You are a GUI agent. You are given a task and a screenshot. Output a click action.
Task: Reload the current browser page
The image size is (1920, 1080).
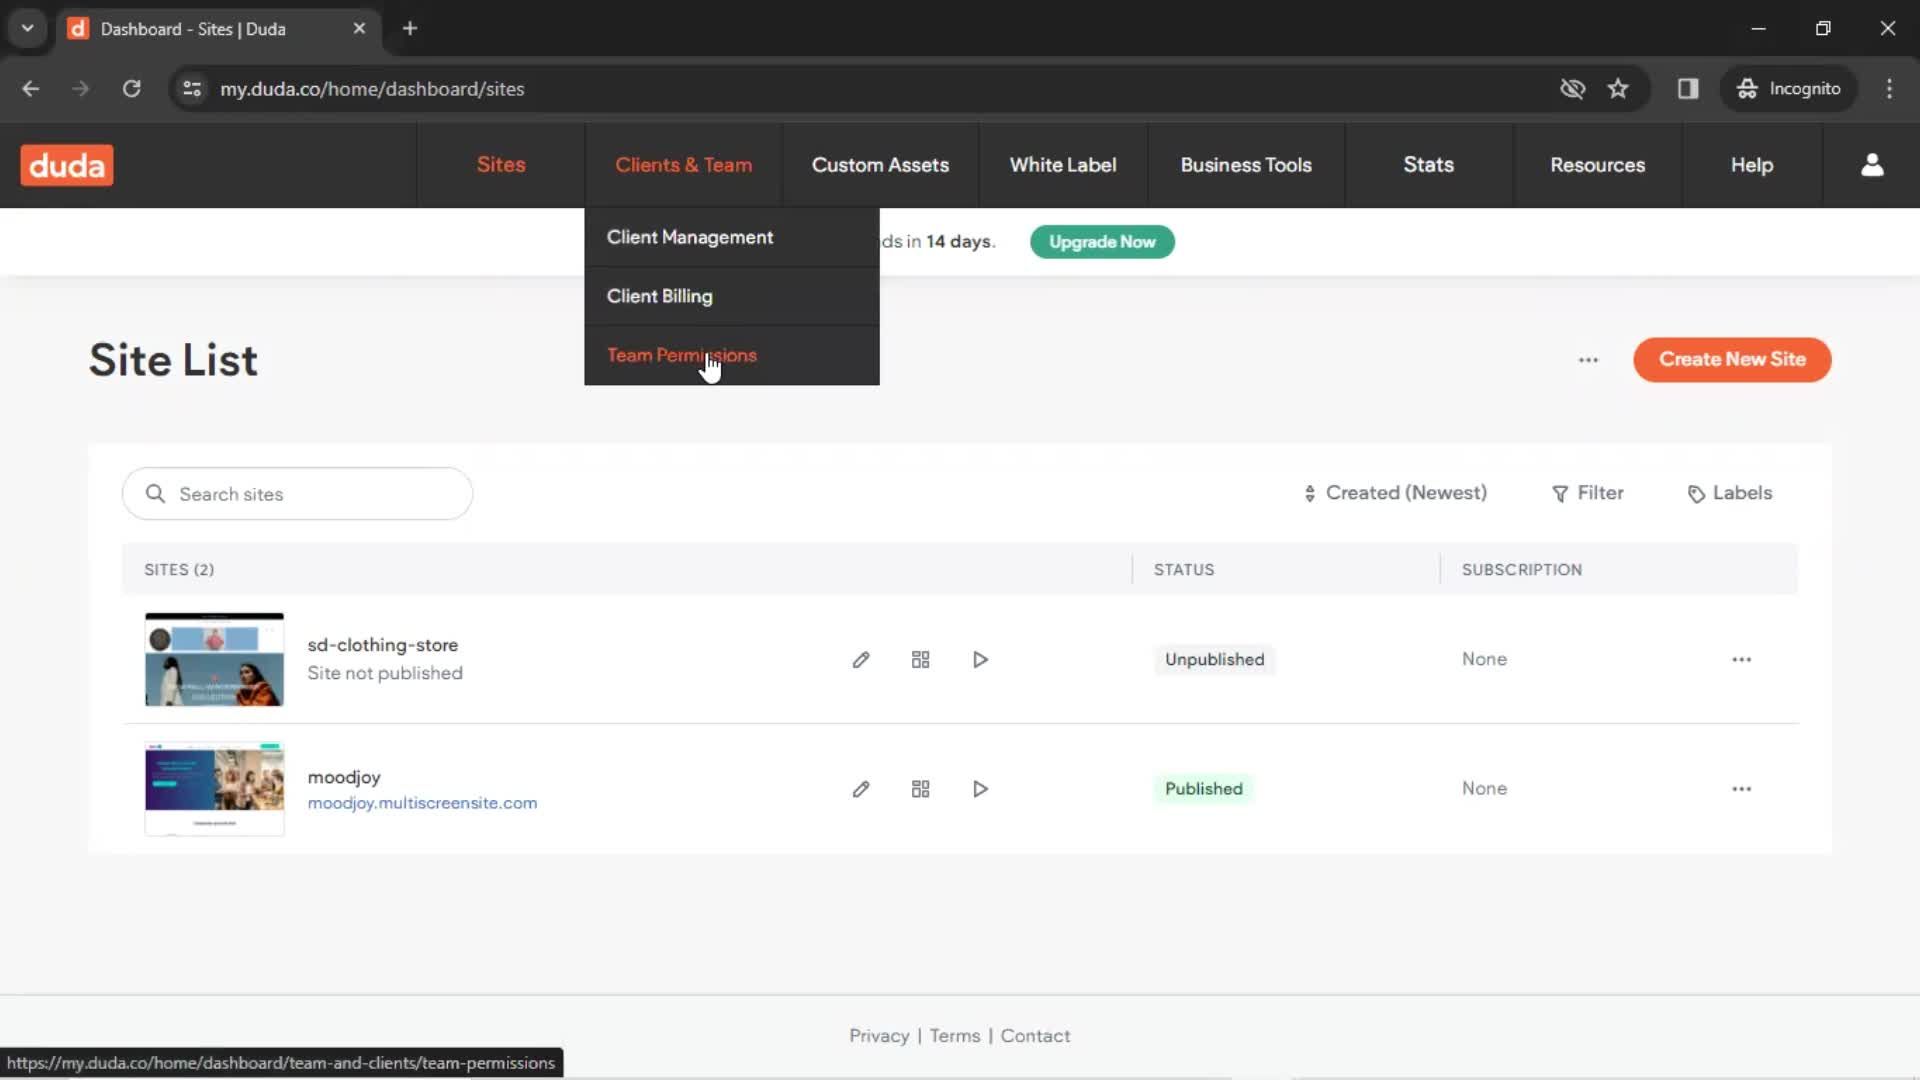(x=131, y=89)
